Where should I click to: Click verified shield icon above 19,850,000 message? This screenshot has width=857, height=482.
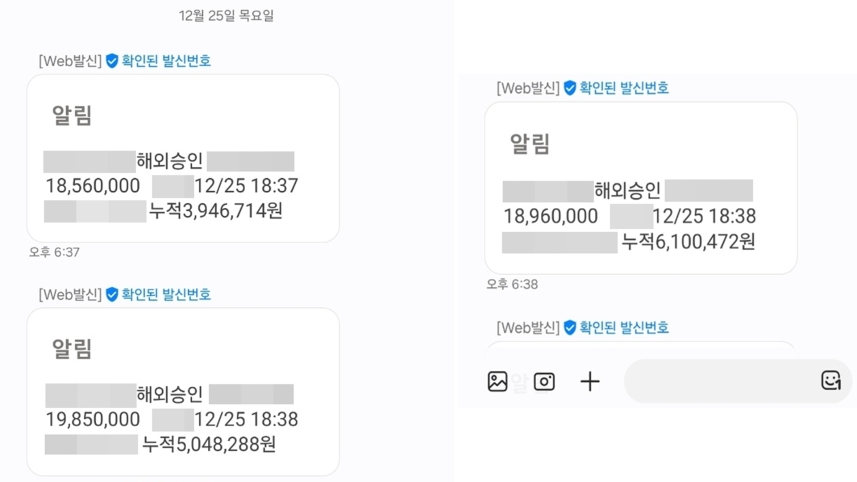click(112, 295)
